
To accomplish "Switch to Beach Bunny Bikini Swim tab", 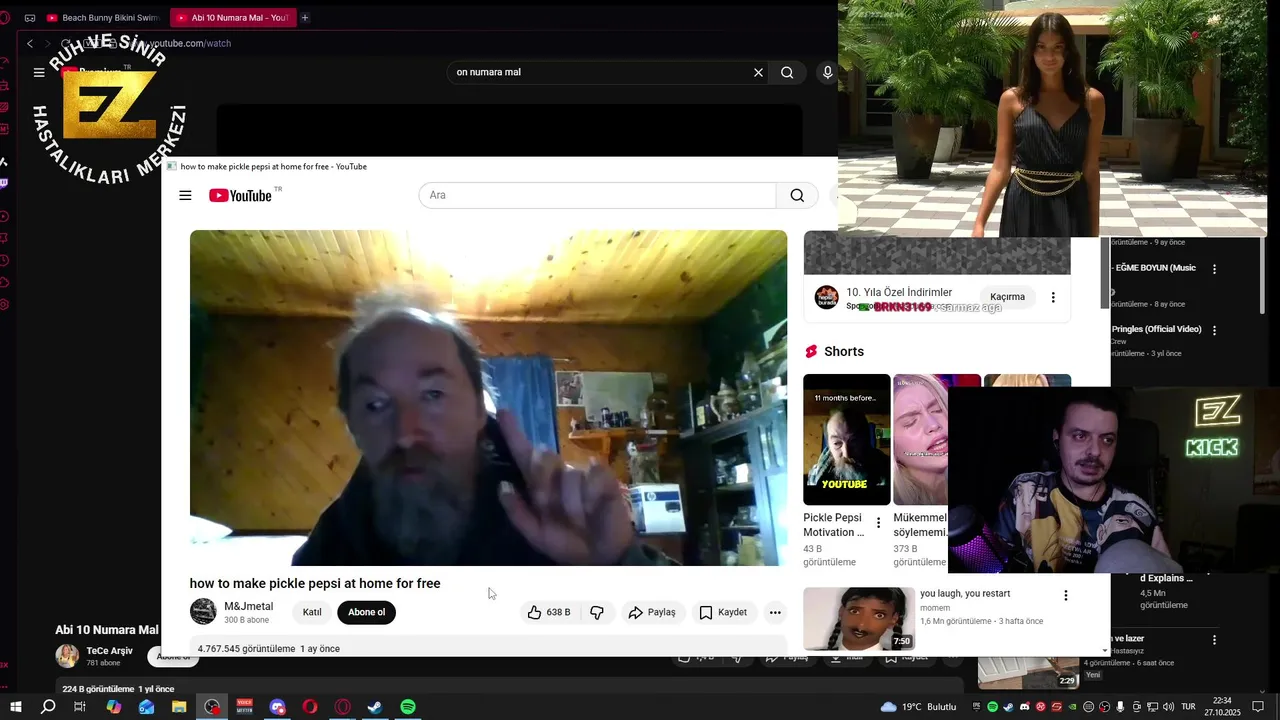I will pos(103,17).
